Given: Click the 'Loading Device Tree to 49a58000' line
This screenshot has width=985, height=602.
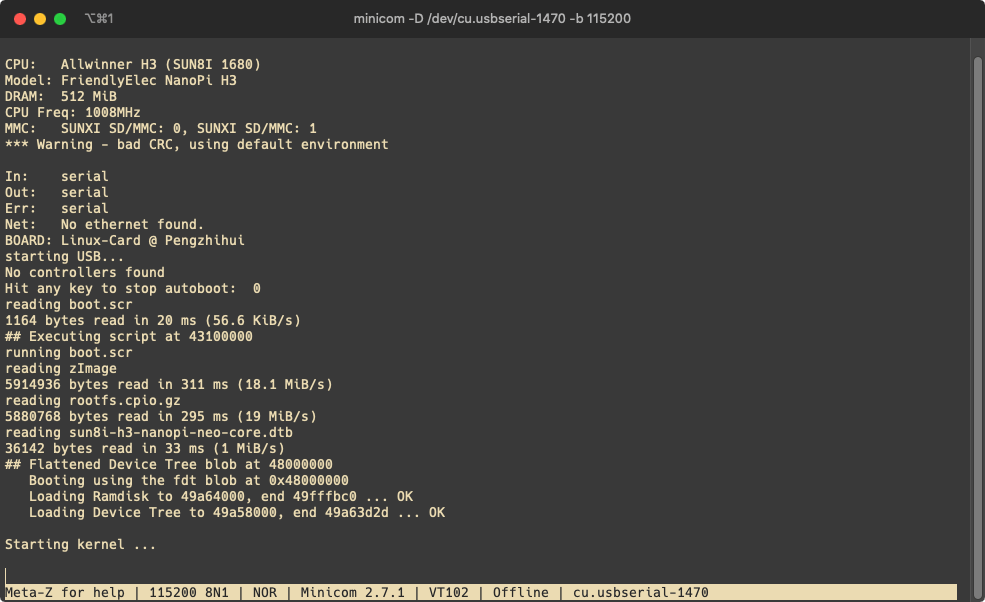Looking at the screenshot, I should click(237, 513).
